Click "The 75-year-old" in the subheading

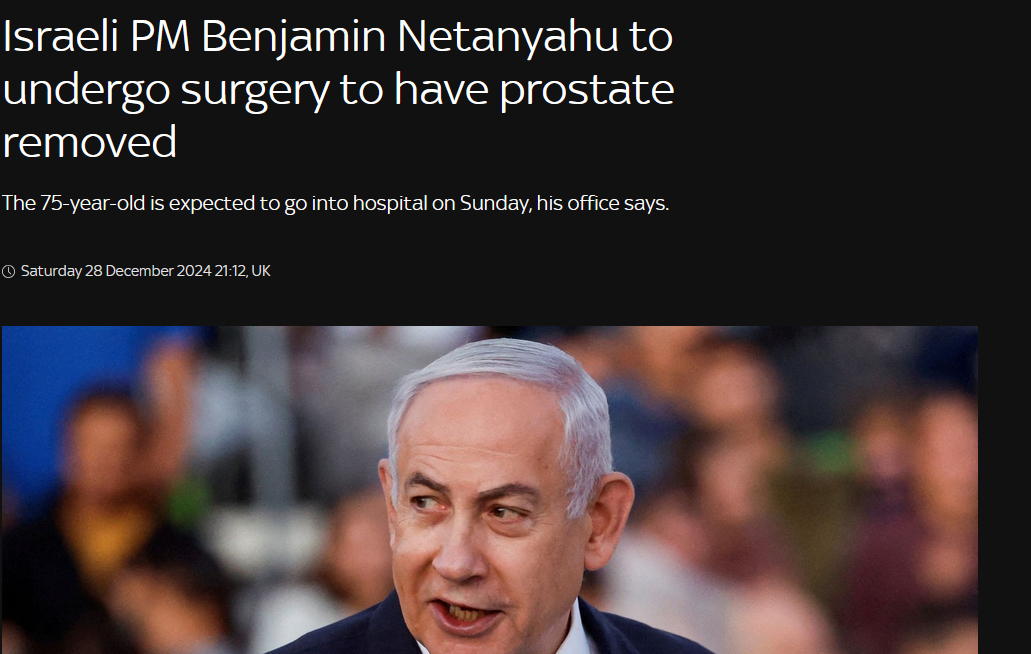(x=74, y=203)
